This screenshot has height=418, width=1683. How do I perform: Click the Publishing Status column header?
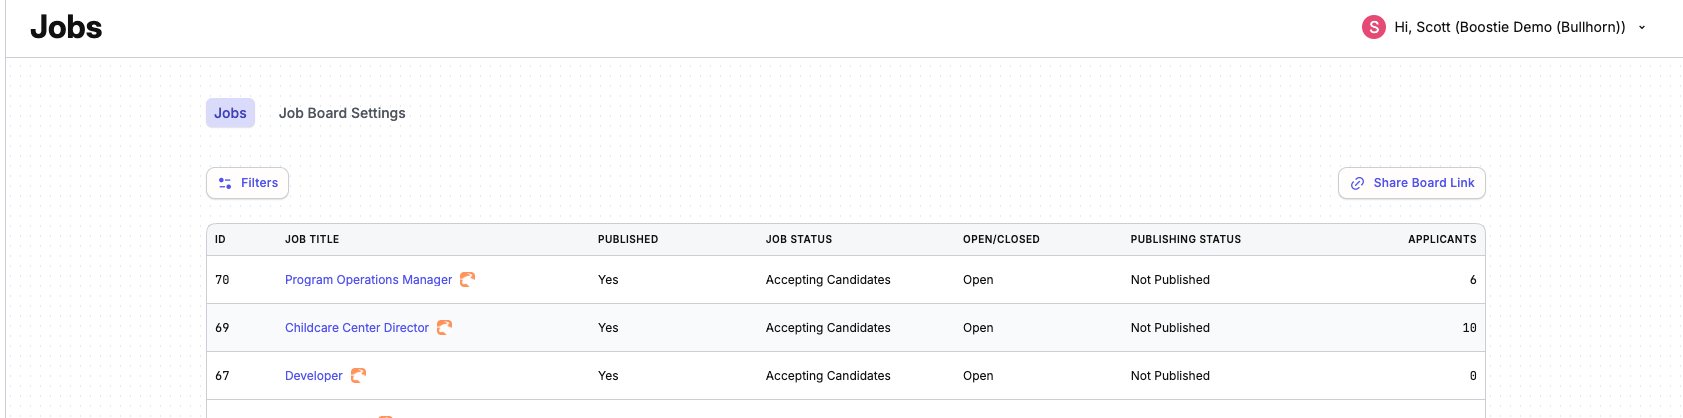point(1185,240)
